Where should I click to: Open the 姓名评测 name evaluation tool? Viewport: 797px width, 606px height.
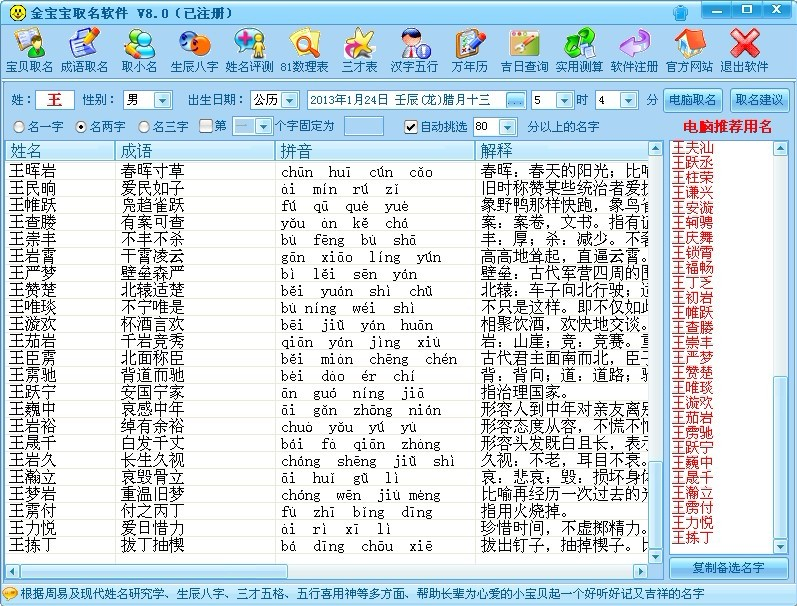[249, 50]
